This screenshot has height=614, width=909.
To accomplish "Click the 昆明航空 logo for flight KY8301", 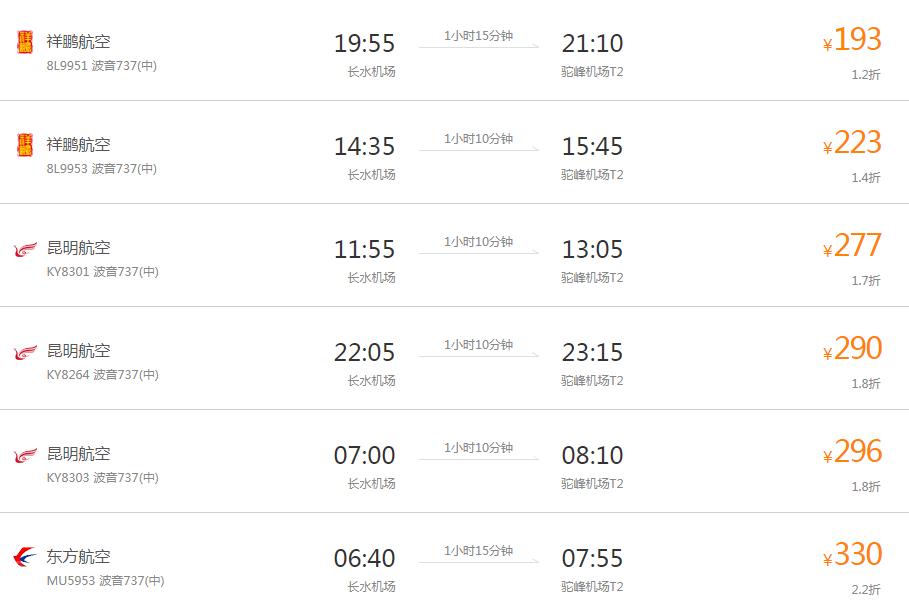I will point(25,249).
